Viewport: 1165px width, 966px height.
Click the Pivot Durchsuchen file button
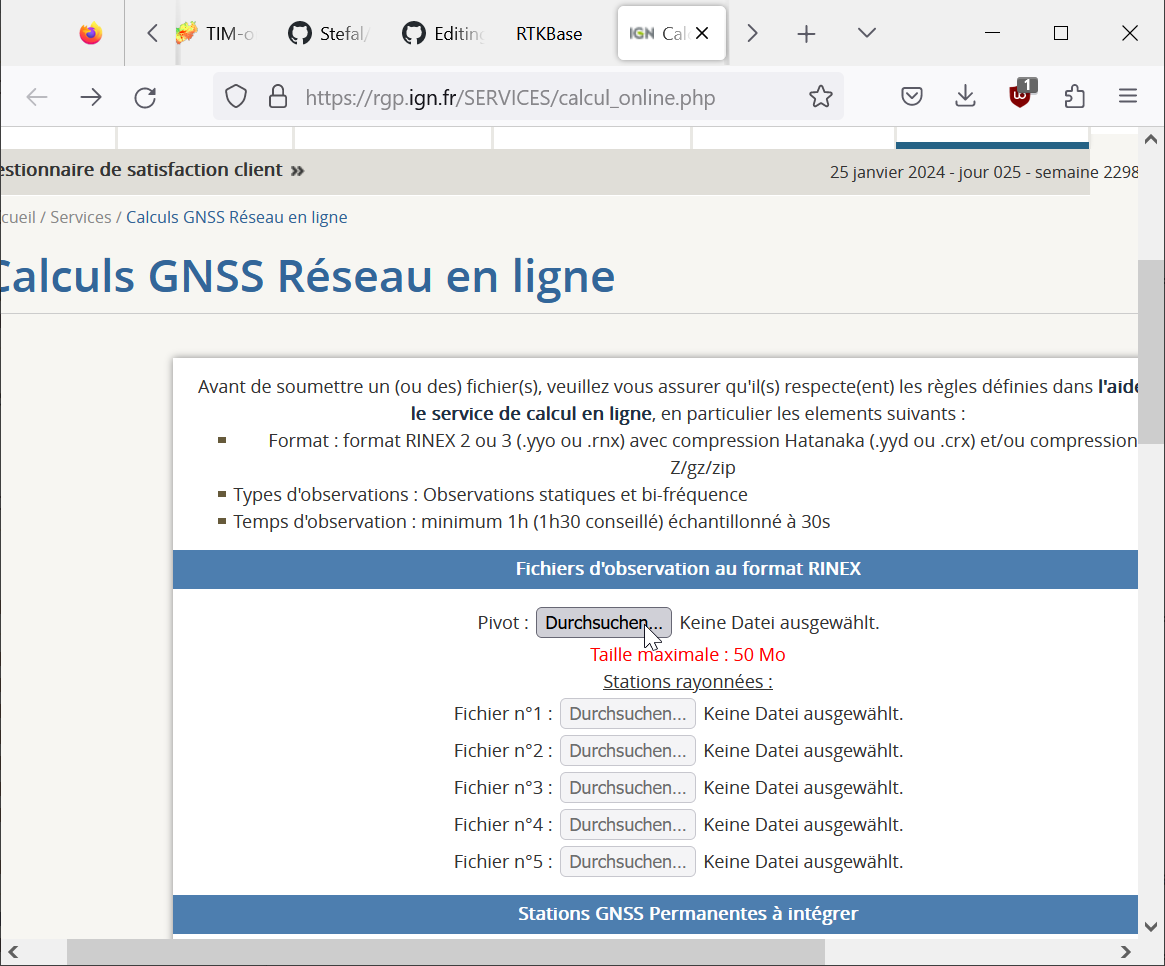point(603,623)
